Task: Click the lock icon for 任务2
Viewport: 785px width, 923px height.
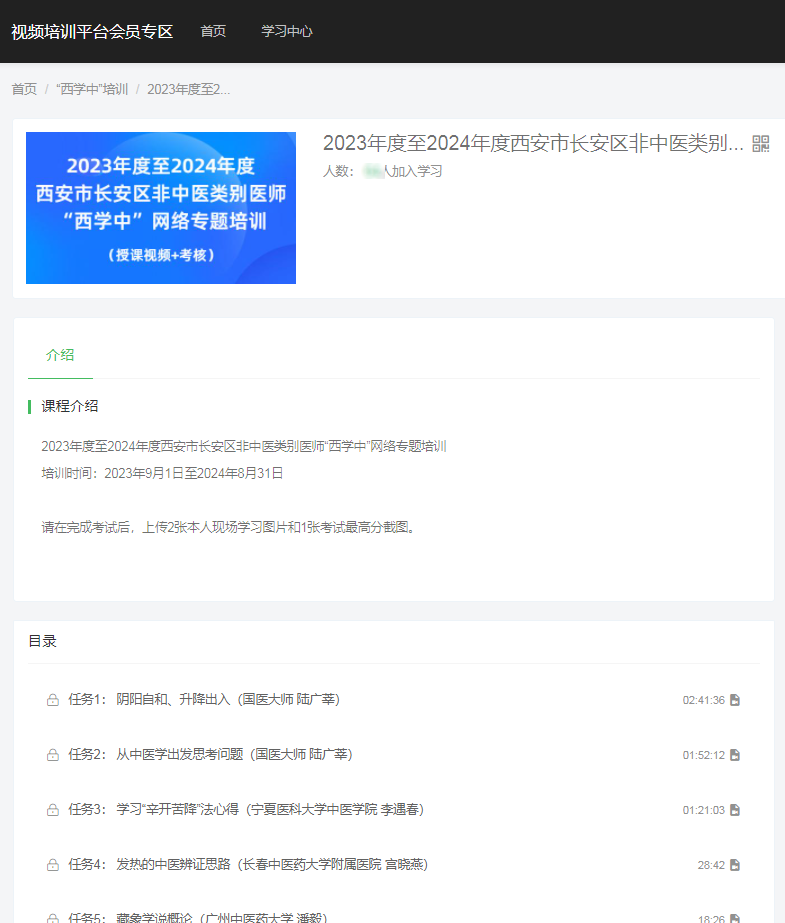Action: coord(53,755)
